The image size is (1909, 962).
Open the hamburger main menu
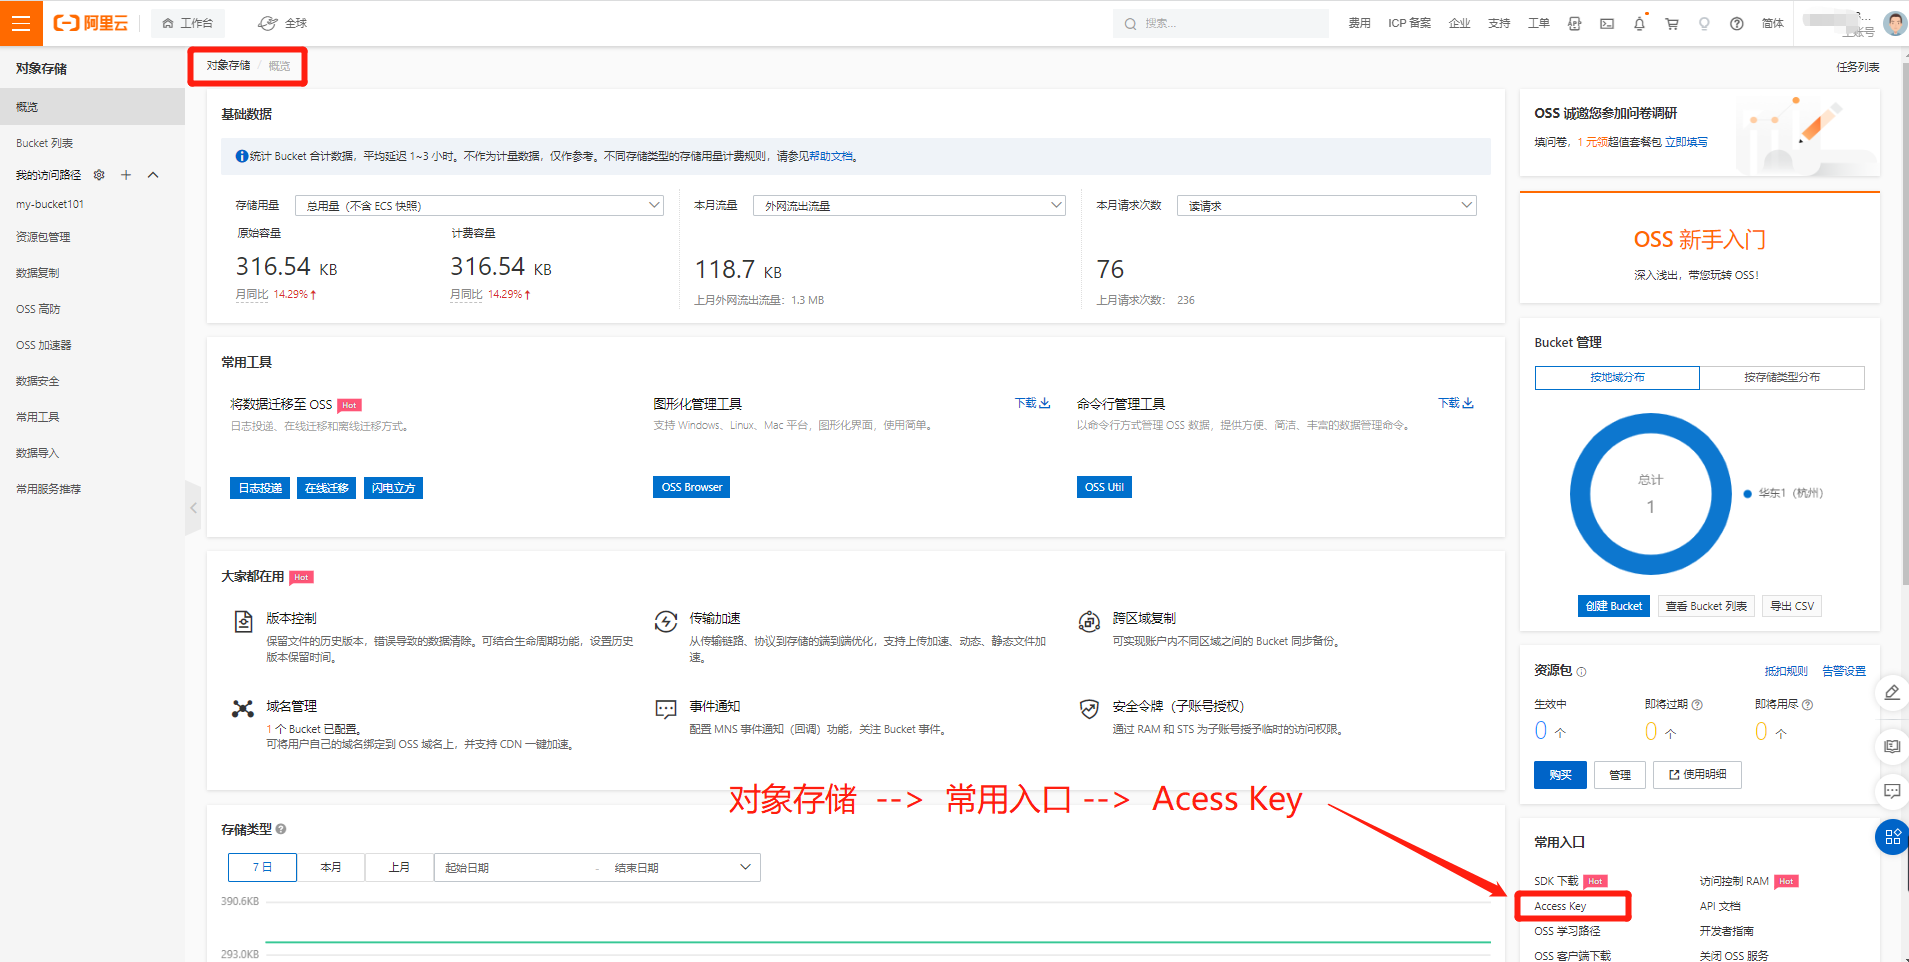[x=21, y=23]
